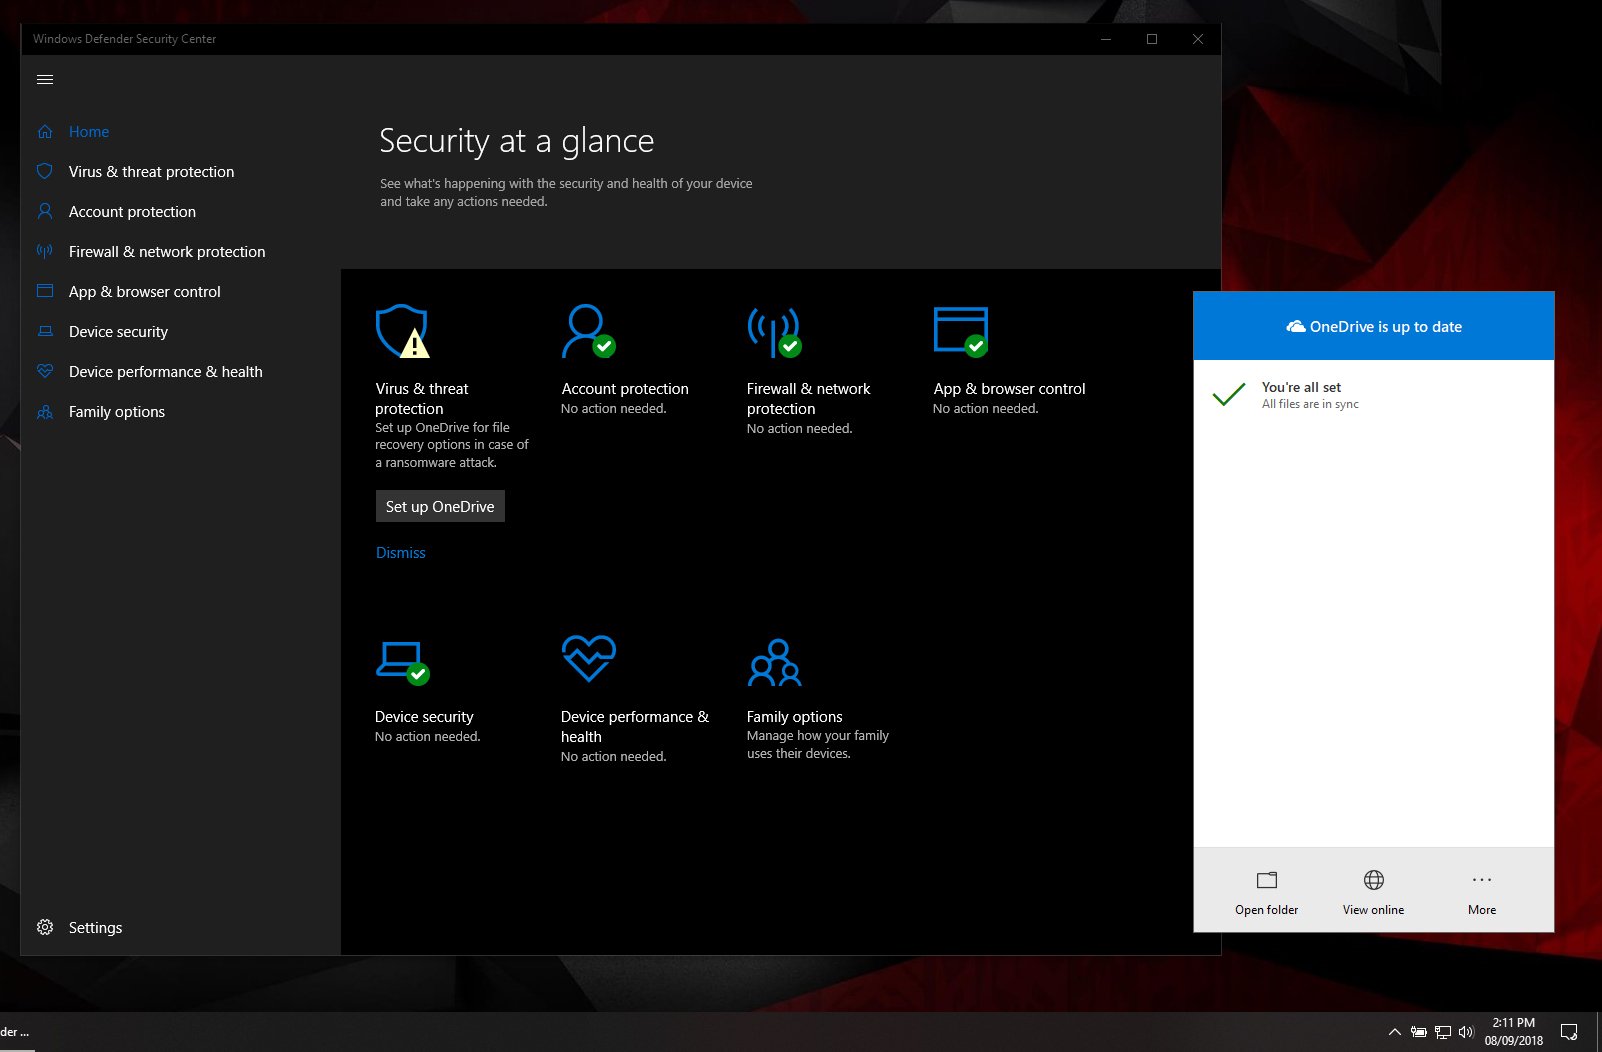Viewport: 1602px width, 1052px height.
Task: Open Device performance & health from sidebar
Action: 166,372
